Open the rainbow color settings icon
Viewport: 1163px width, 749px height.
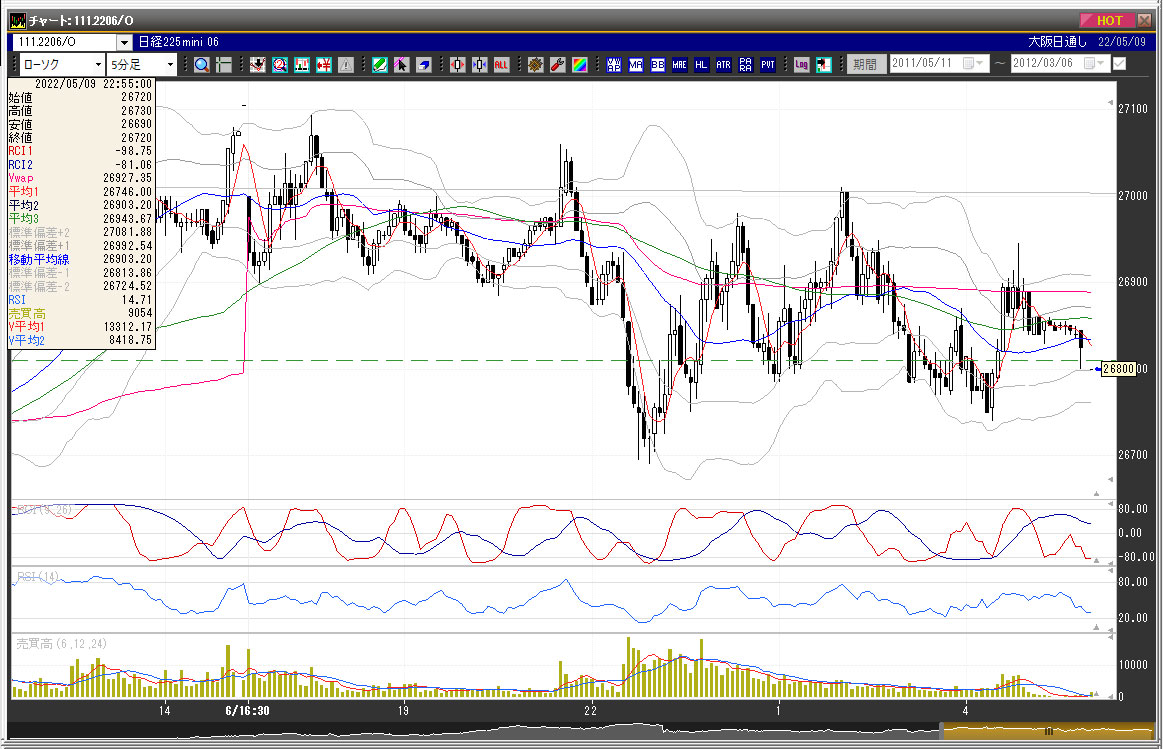pyautogui.click(x=580, y=65)
